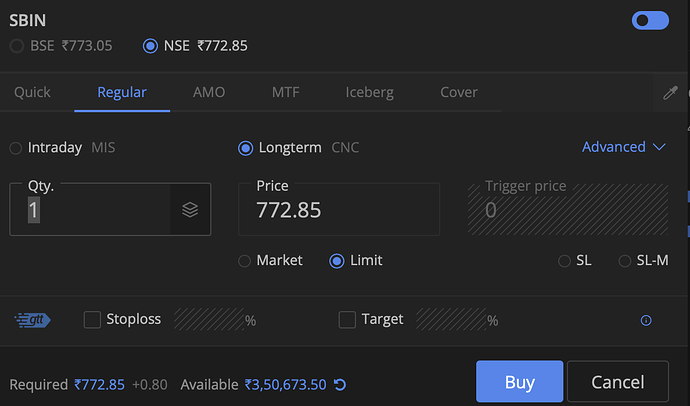Screen dimensions: 690x406
Task: Select the SL-M order type
Action: pyautogui.click(x=625, y=261)
